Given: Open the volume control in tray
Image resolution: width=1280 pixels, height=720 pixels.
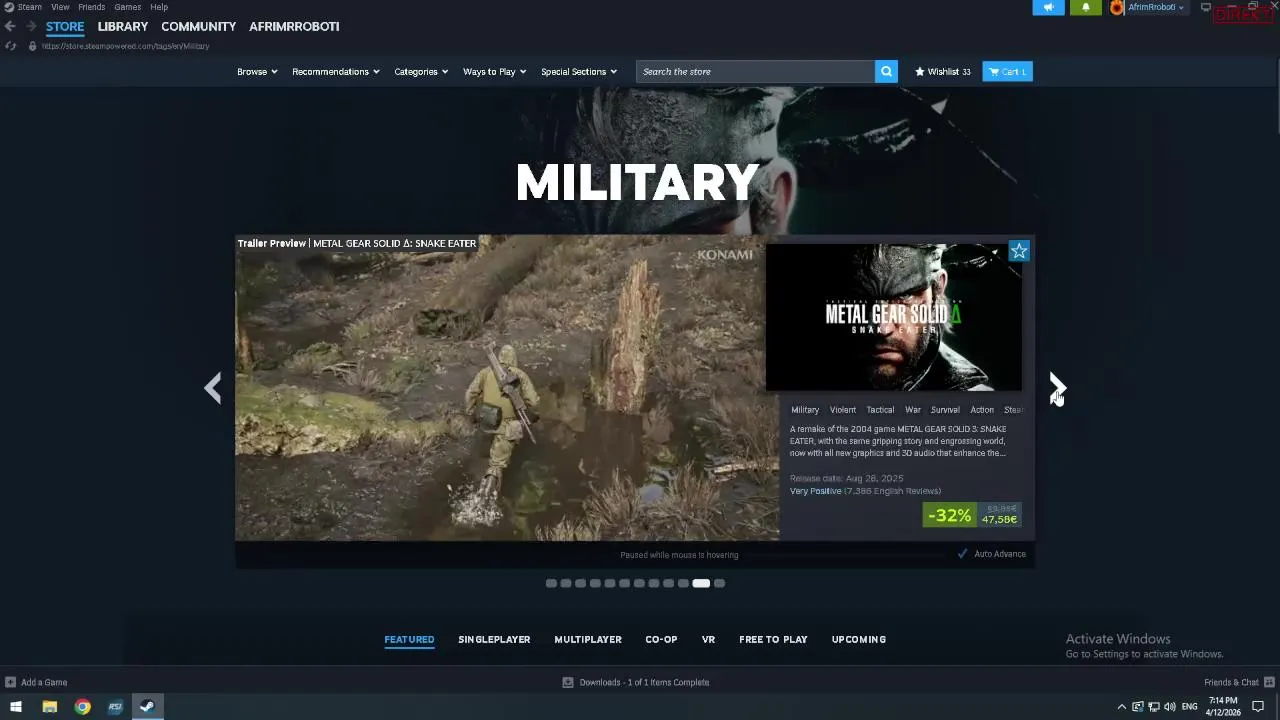Looking at the screenshot, I should (x=1170, y=706).
